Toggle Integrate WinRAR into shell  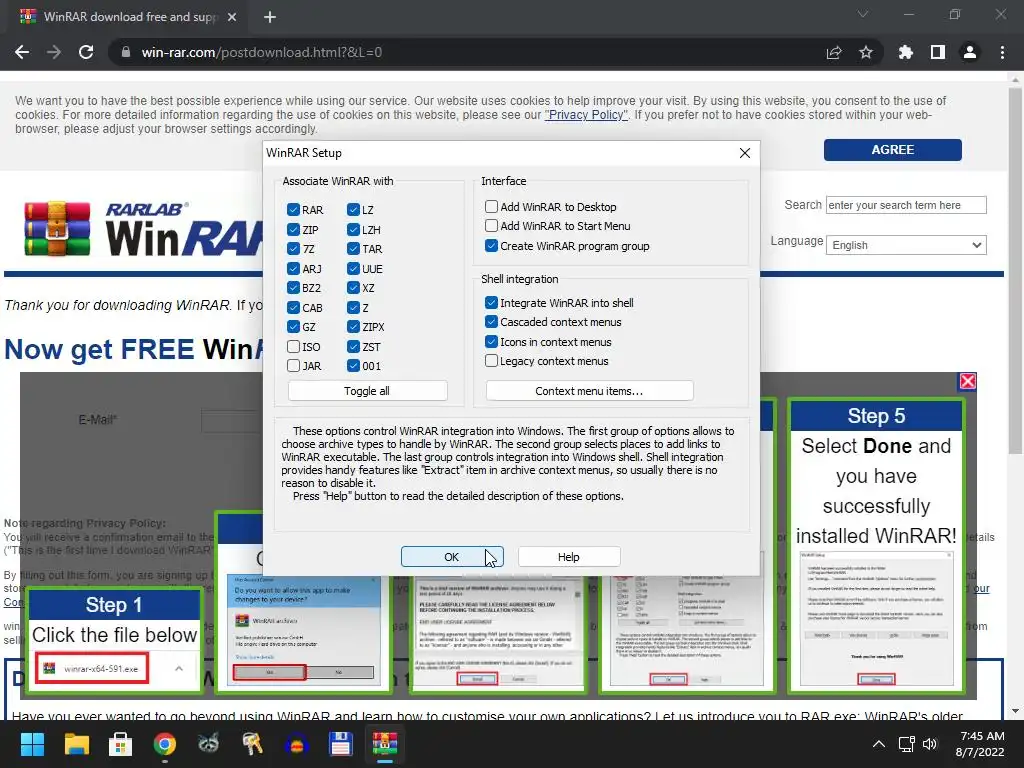pyautogui.click(x=491, y=302)
